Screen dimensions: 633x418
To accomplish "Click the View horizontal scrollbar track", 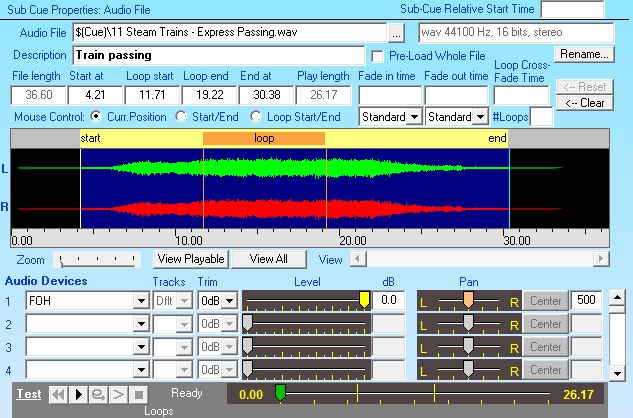I will [480, 258].
